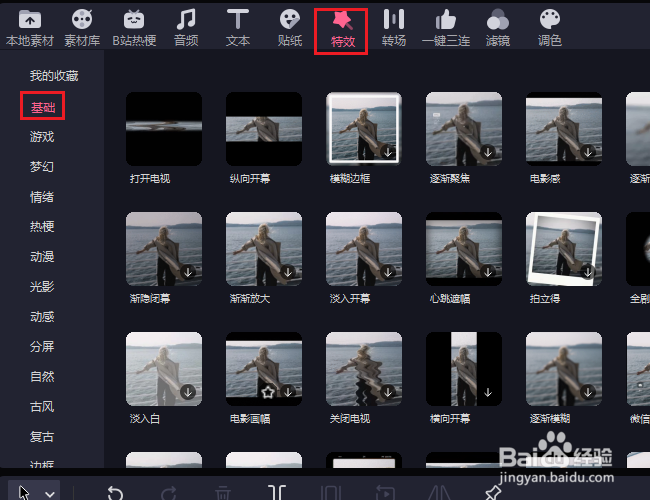This screenshot has height=500, width=650.
Task: Open the 素材库 material library tab
Action: click(x=82, y=28)
